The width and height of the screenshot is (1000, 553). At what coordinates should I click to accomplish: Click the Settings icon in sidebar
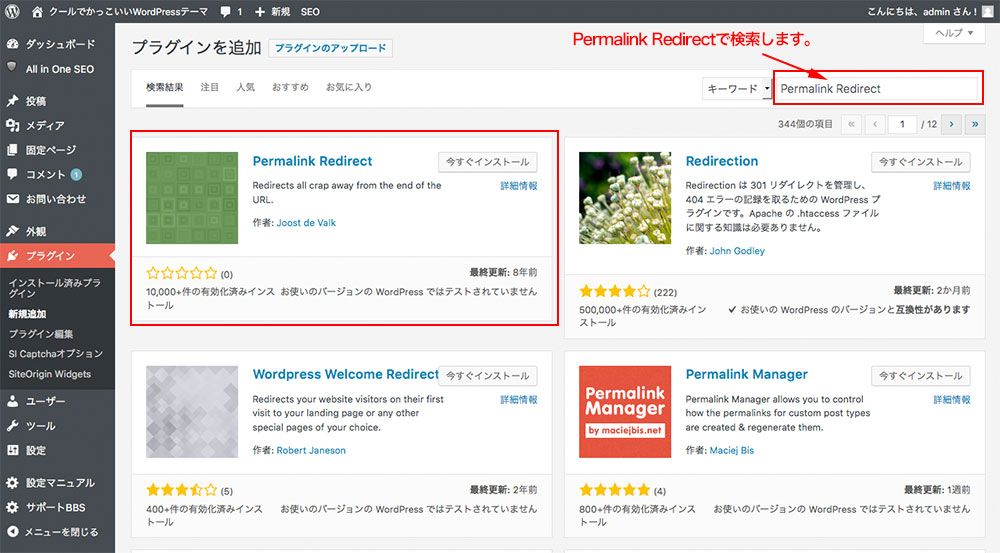pos(13,450)
